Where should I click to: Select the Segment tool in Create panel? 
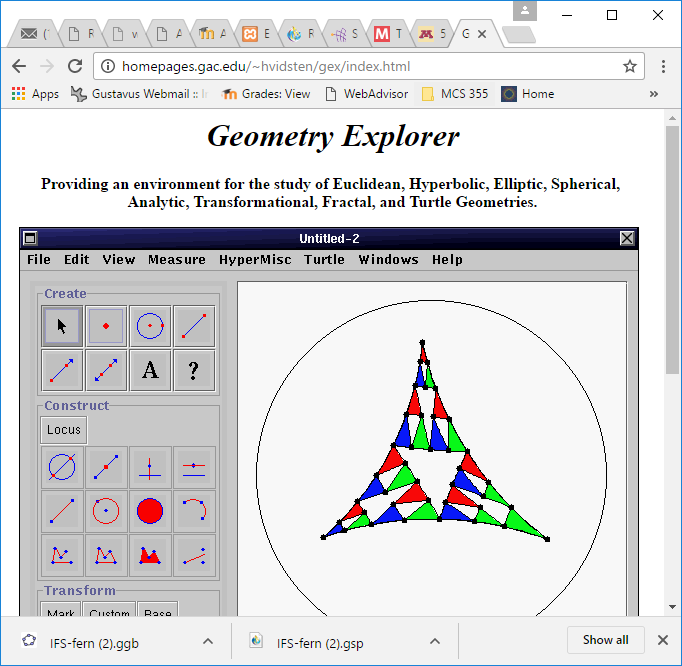tap(194, 326)
